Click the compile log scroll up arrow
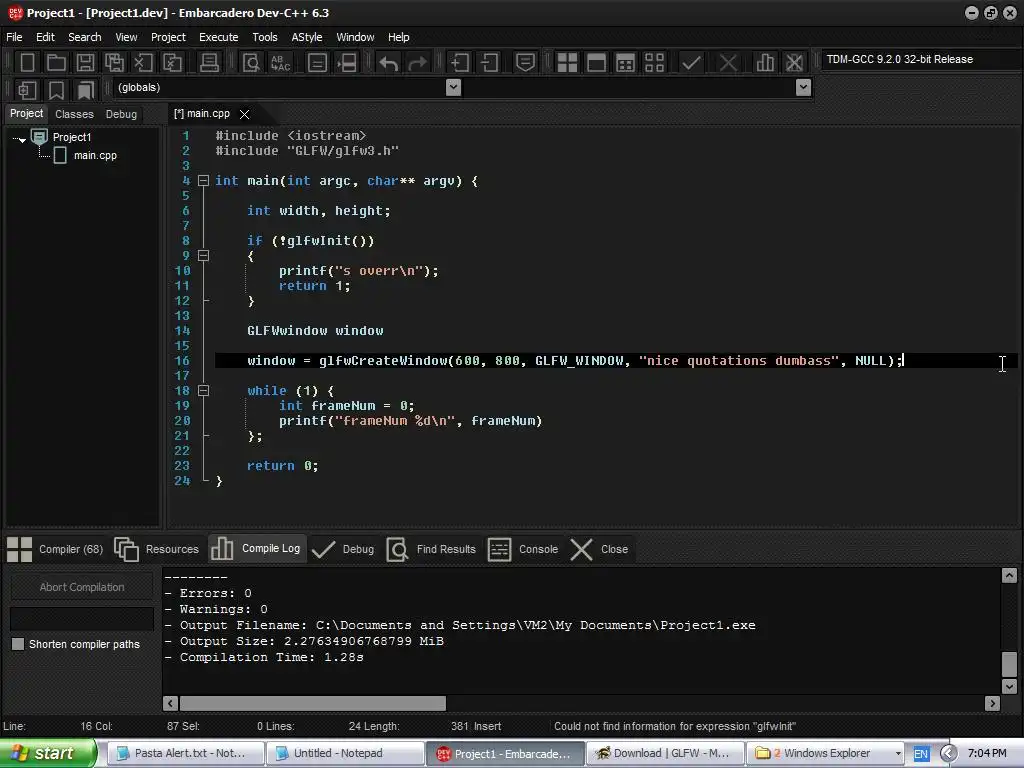Image resolution: width=1024 pixels, height=768 pixels. pyautogui.click(x=1009, y=575)
